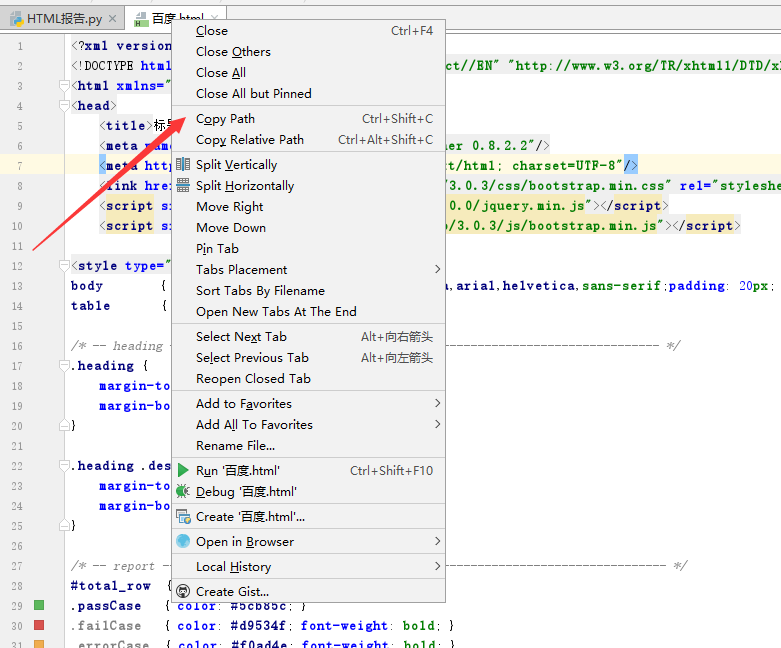Click line number 11 in the gutter
781x648 pixels.
[17, 246]
